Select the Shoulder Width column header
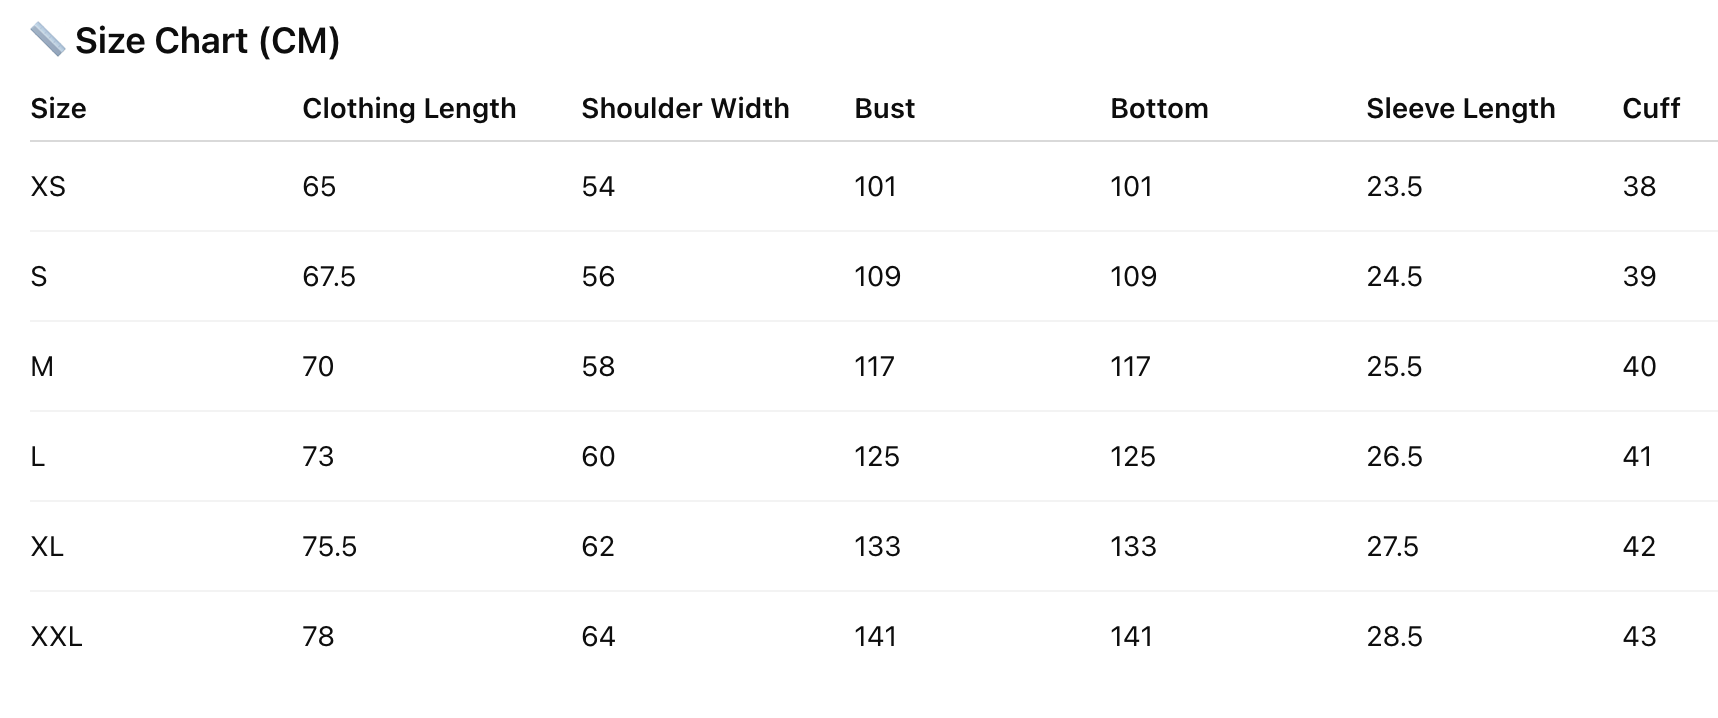This screenshot has height=718, width=1718. [x=685, y=108]
